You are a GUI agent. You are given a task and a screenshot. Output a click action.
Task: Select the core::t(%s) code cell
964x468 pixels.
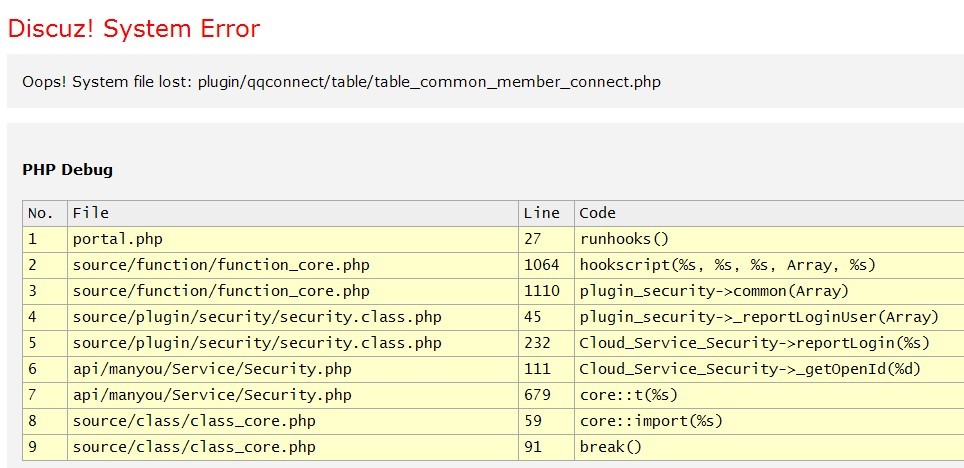769,395
